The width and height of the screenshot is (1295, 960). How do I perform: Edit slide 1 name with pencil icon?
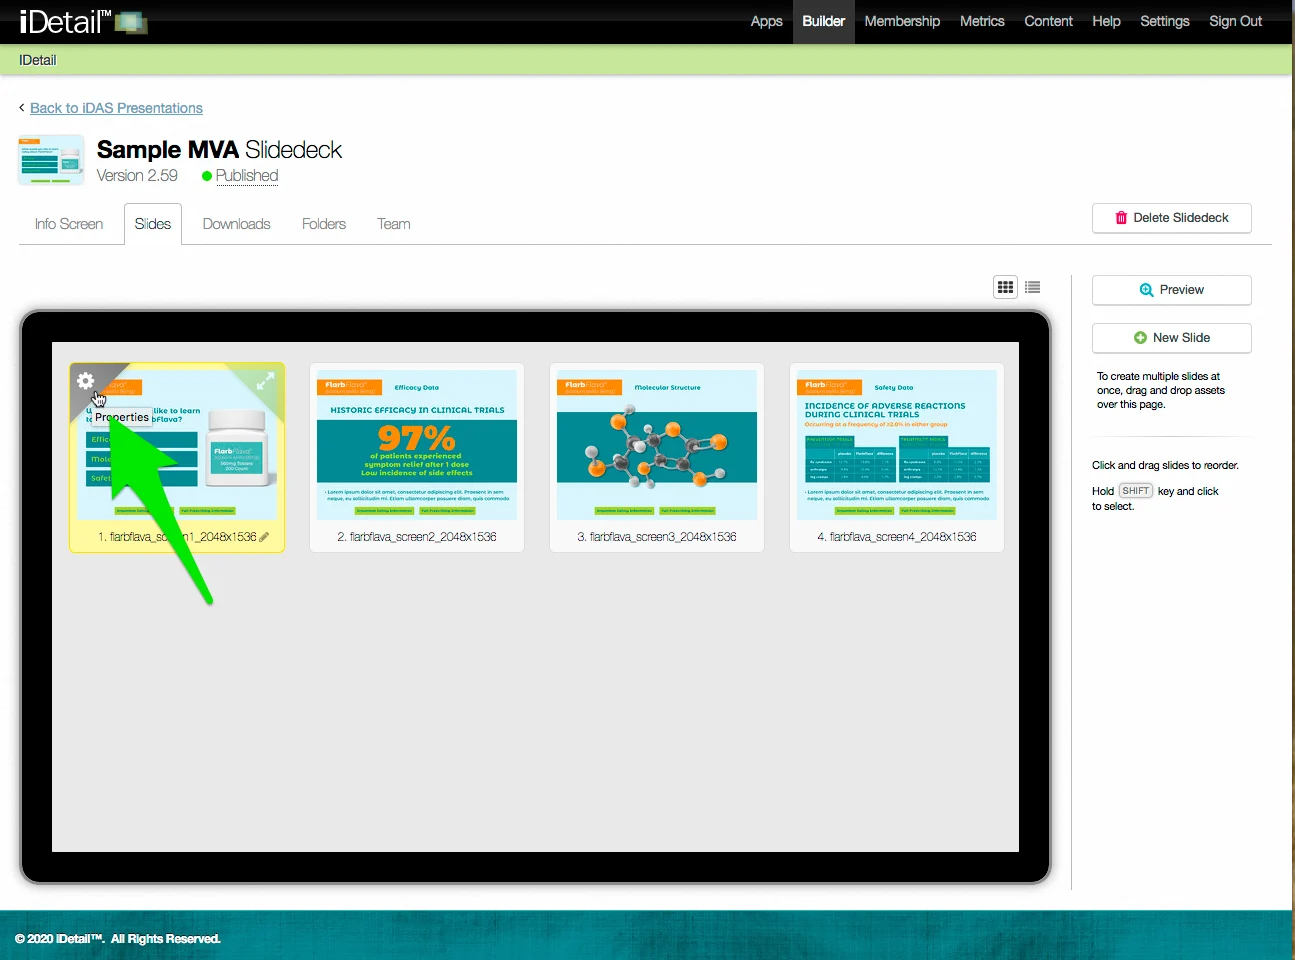tap(264, 537)
